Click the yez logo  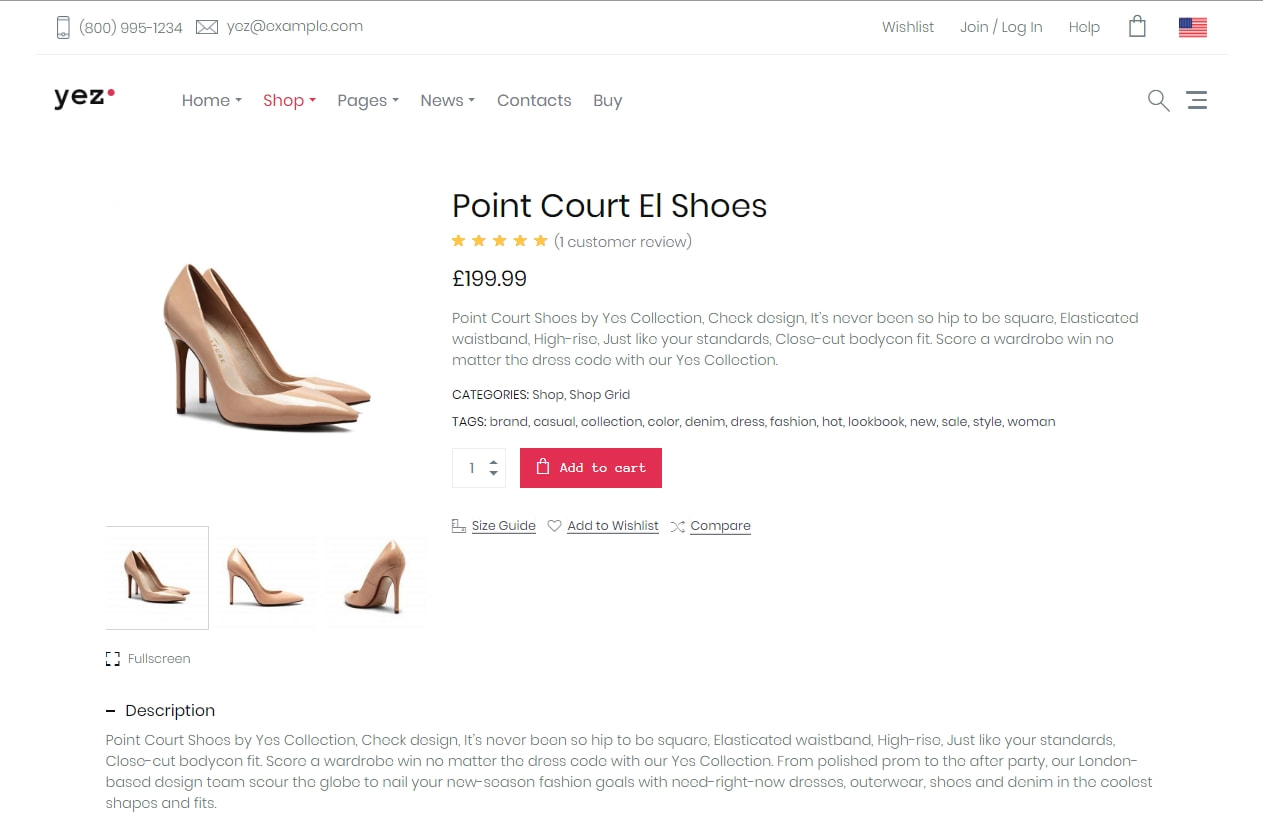click(x=84, y=97)
